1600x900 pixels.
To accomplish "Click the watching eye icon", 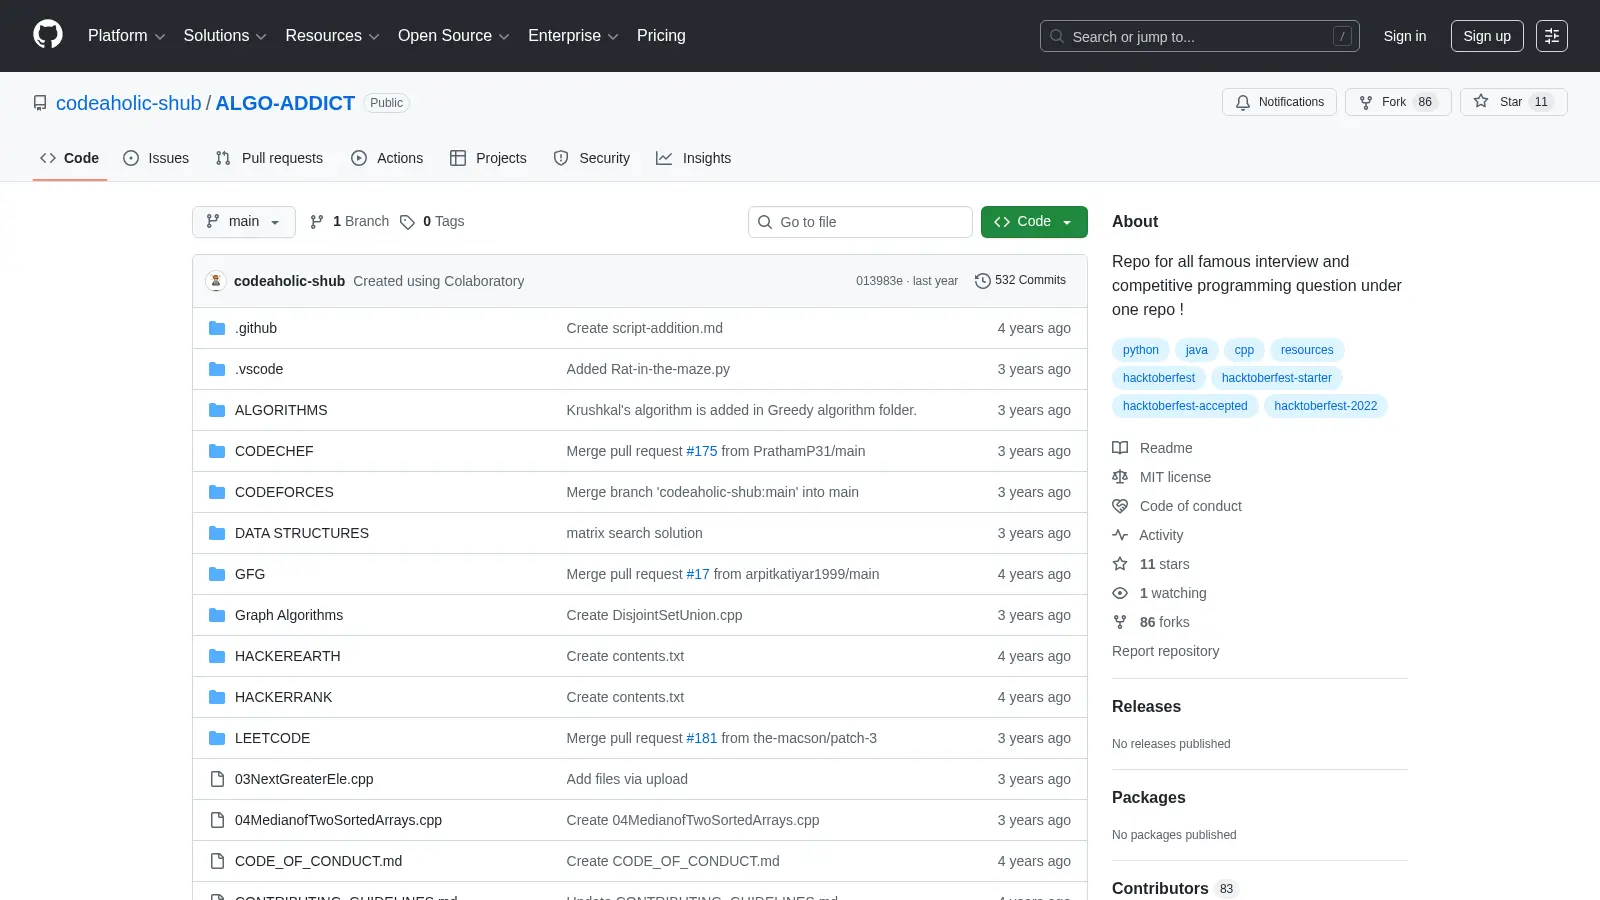I will pos(1120,593).
